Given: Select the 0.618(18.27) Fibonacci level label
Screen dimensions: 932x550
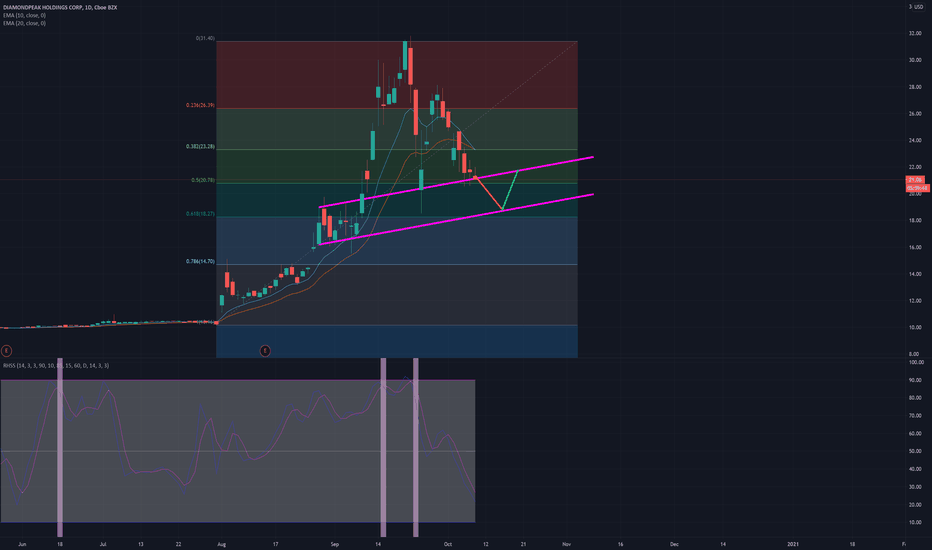Looking at the screenshot, I should (x=200, y=214).
